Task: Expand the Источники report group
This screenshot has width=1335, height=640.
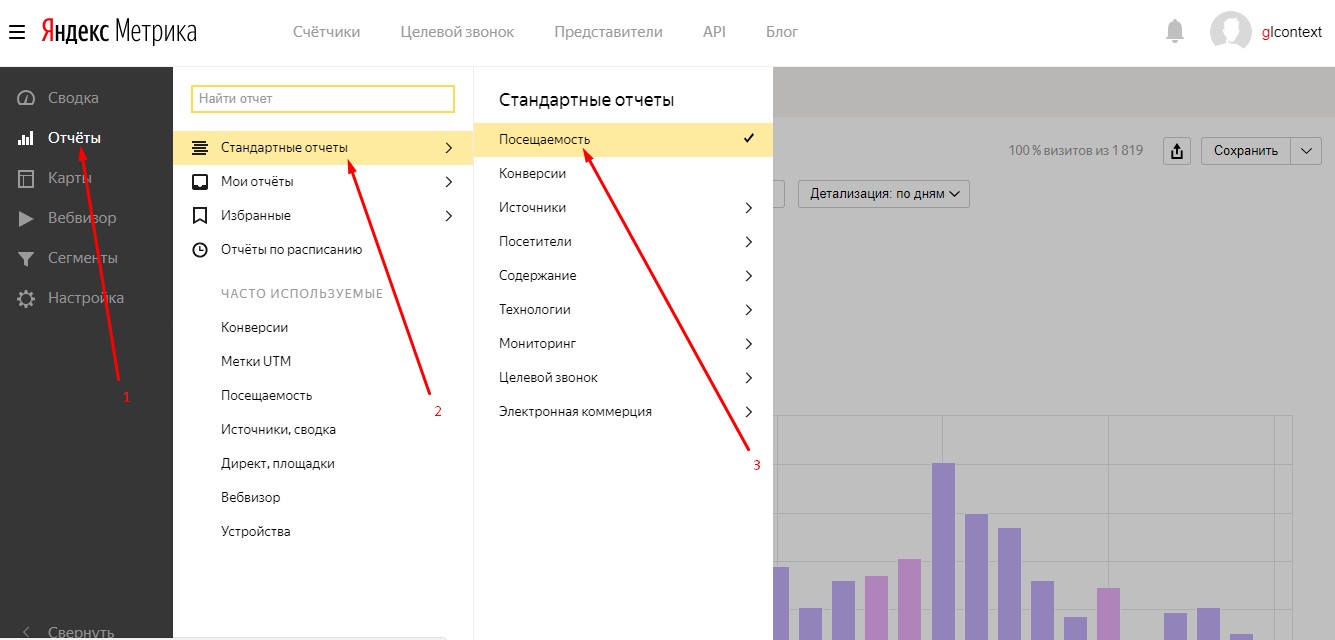Action: pyautogui.click(x=623, y=208)
